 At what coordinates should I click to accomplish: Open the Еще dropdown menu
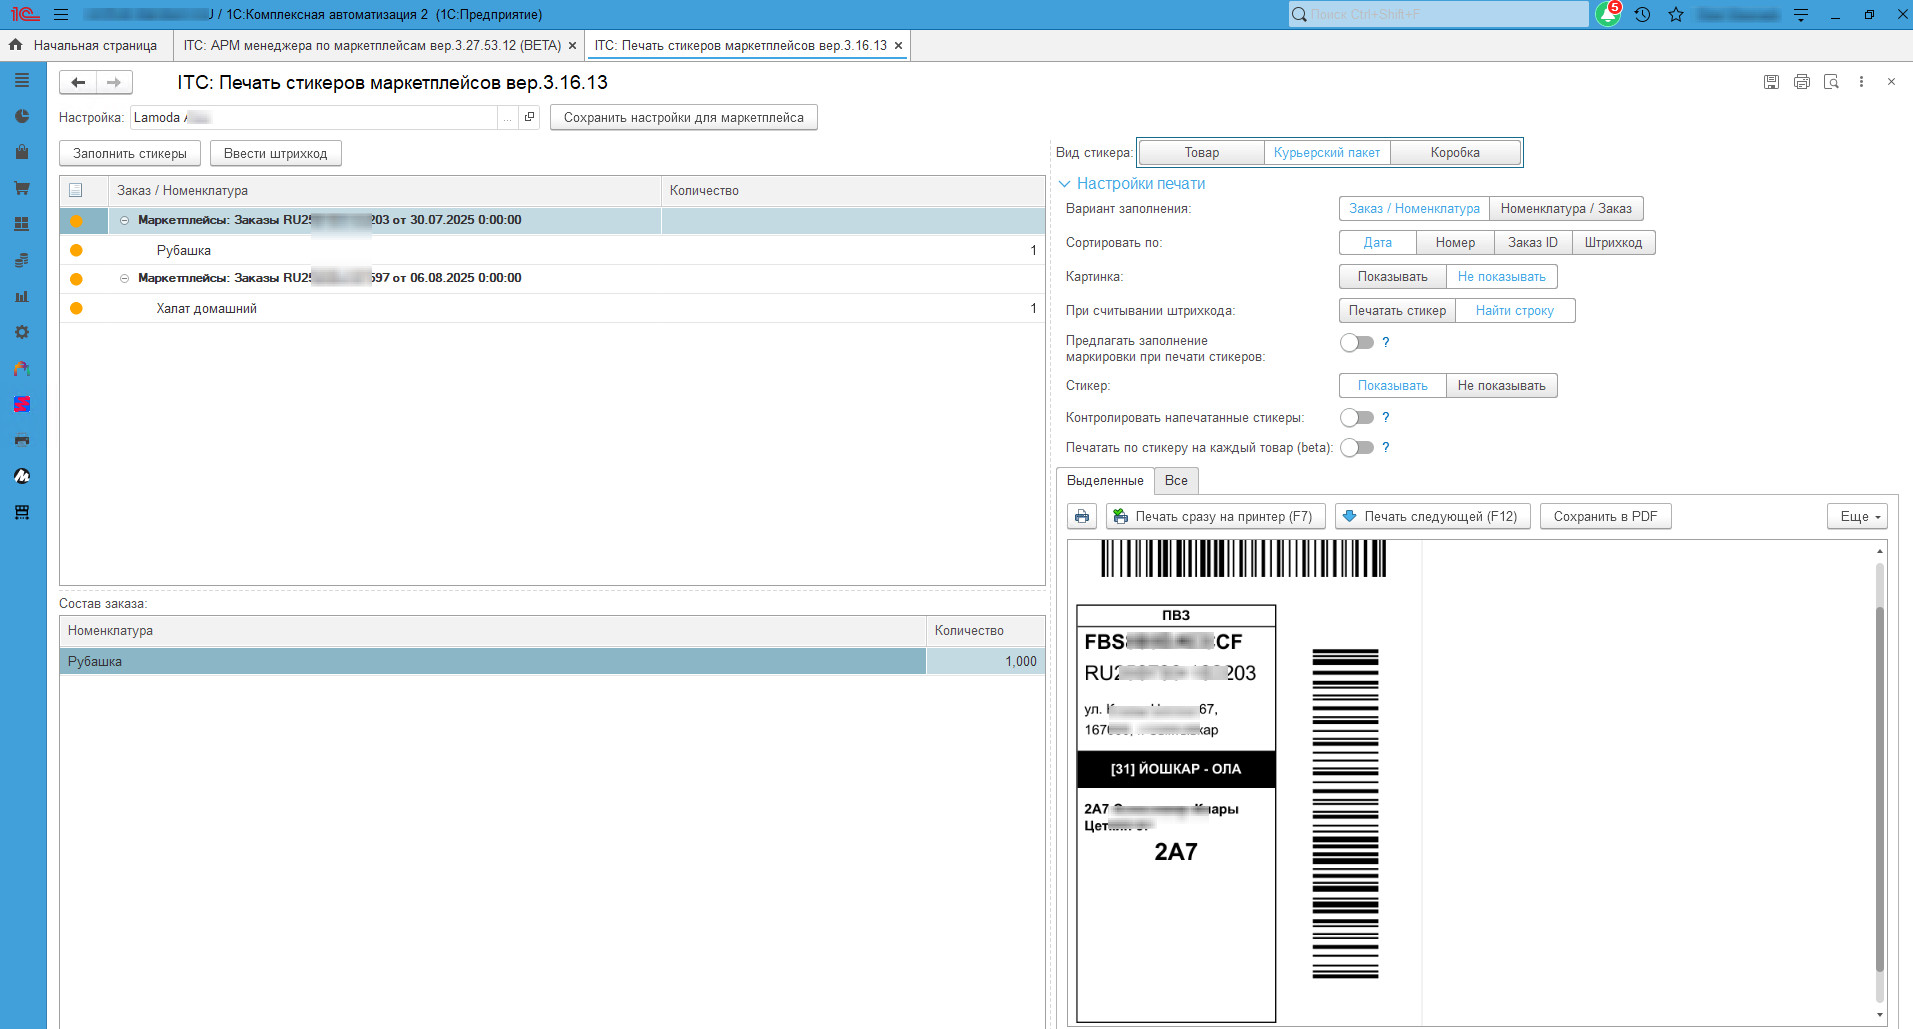1860,517
